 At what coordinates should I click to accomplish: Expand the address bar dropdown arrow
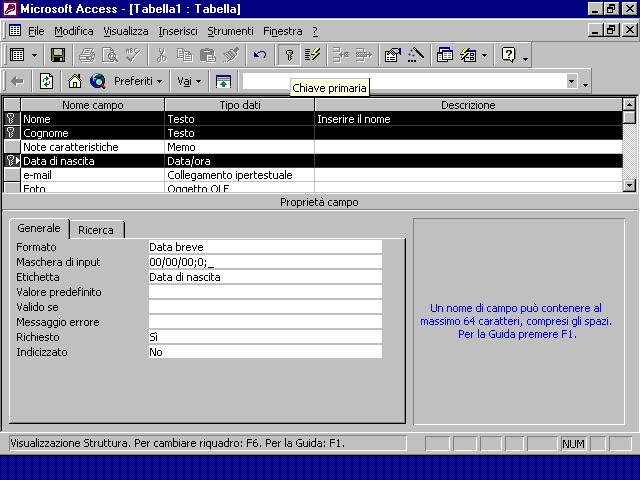click(571, 81)
